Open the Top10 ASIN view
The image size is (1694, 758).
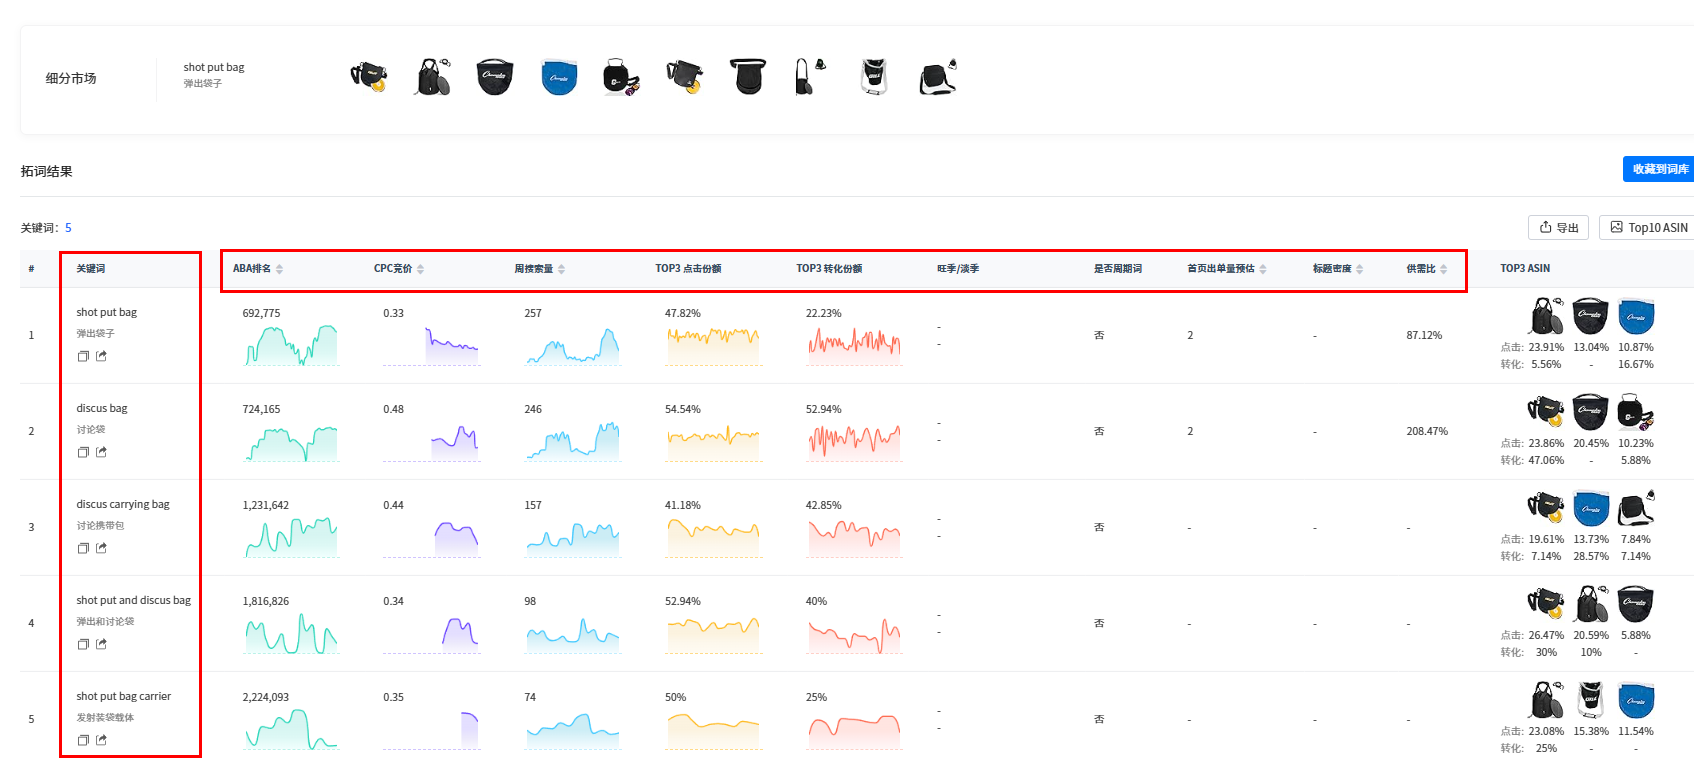pyautogui.click(x=1648, y=228)
